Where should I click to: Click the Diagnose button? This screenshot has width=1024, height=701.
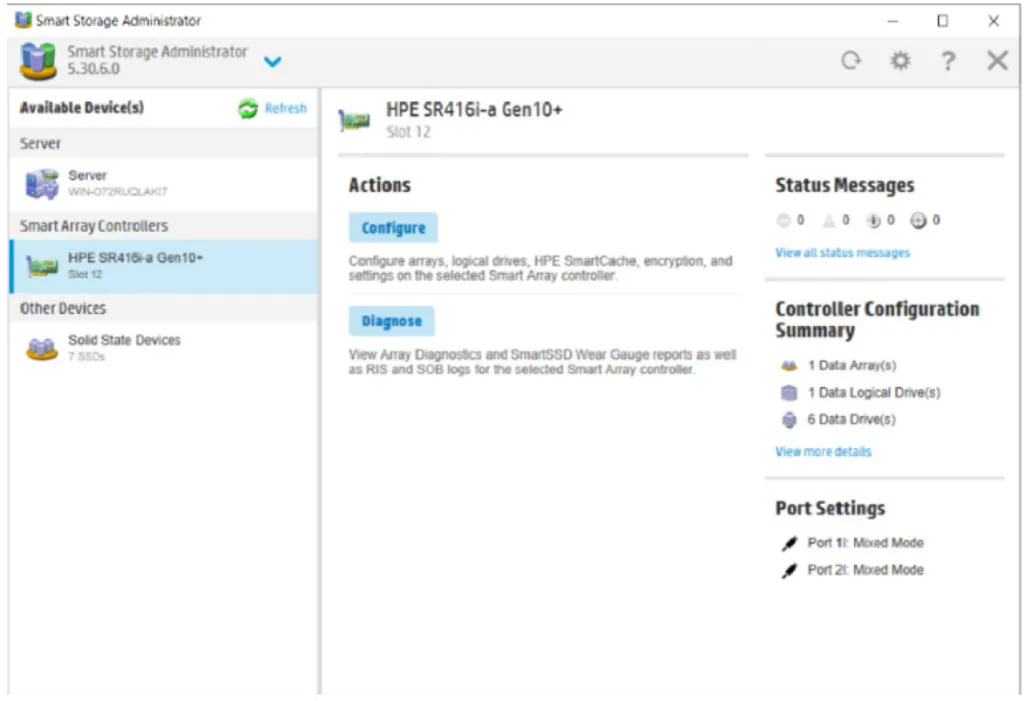tap(392, 321)
